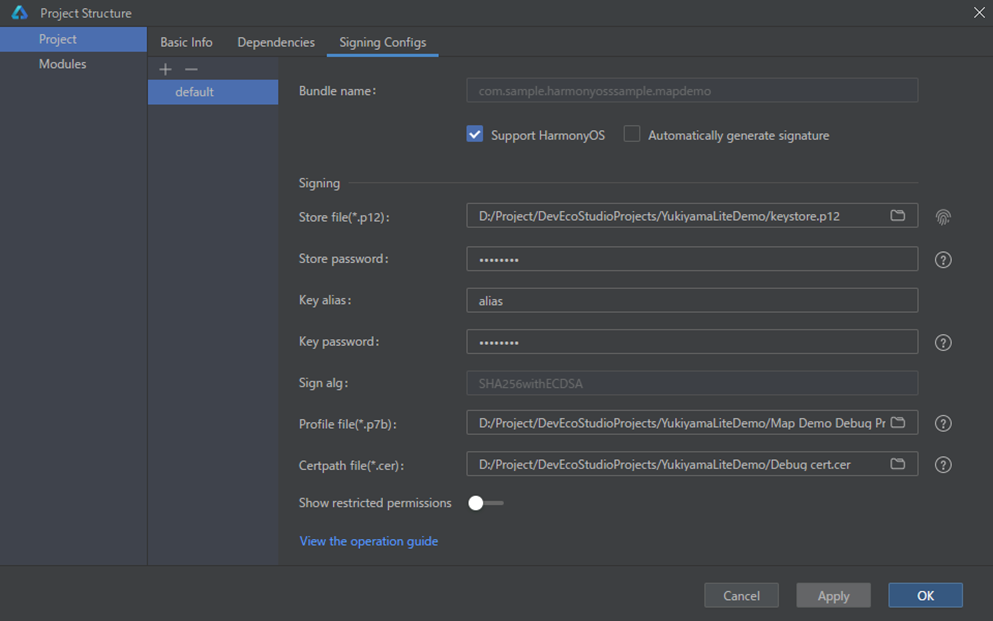The width and height of the screenshot is (993, 621).
Task: Switch to the Basic Info tab
Action: coord(186,42)
